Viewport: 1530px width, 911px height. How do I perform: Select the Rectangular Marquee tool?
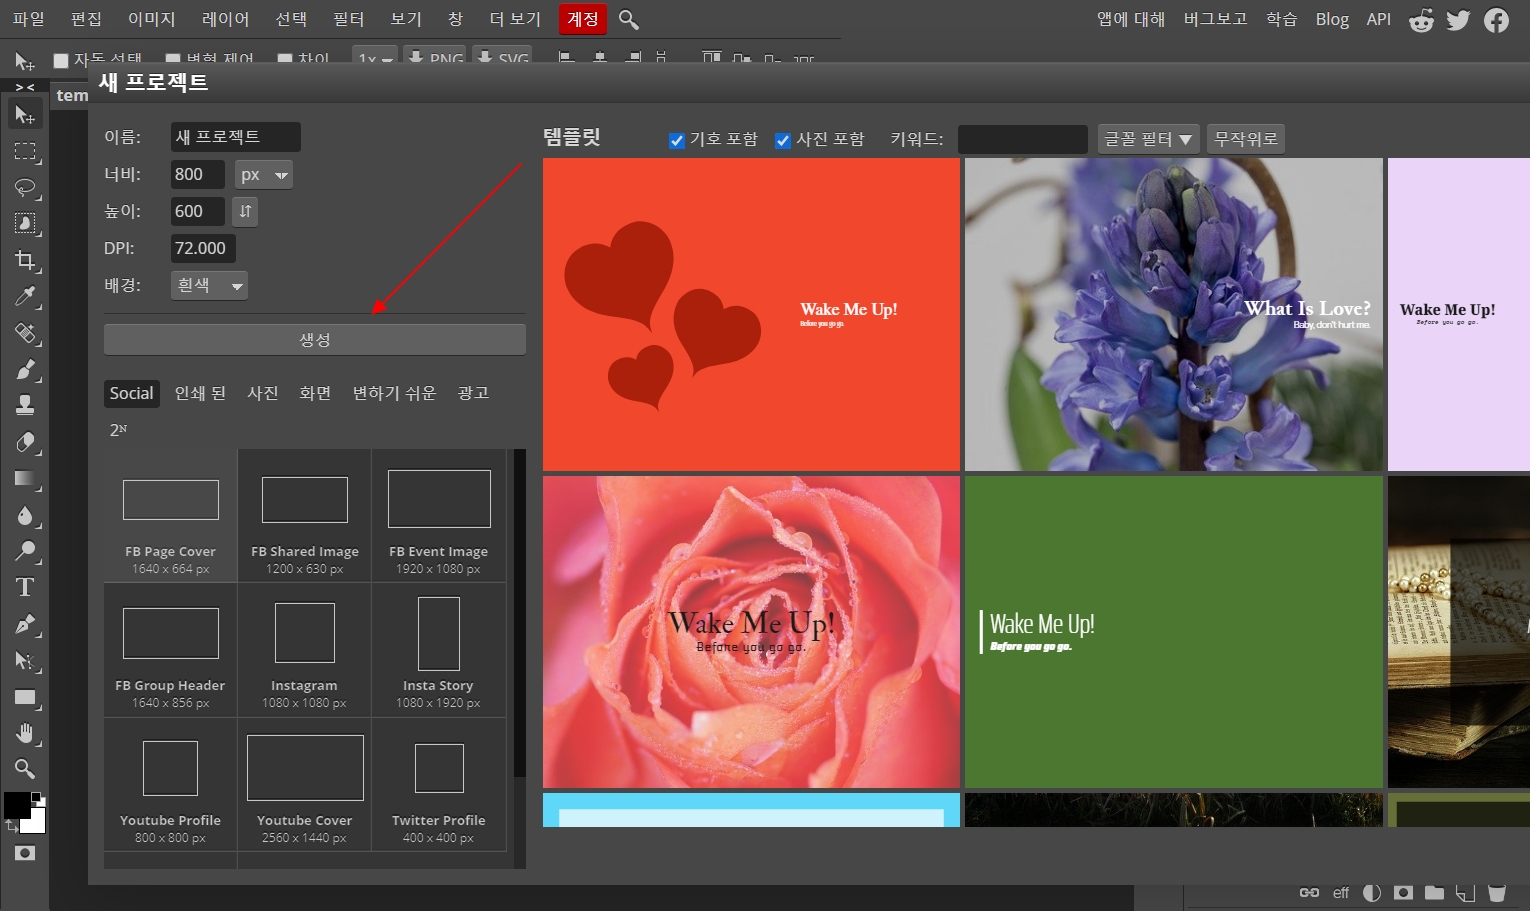point(25,152)
